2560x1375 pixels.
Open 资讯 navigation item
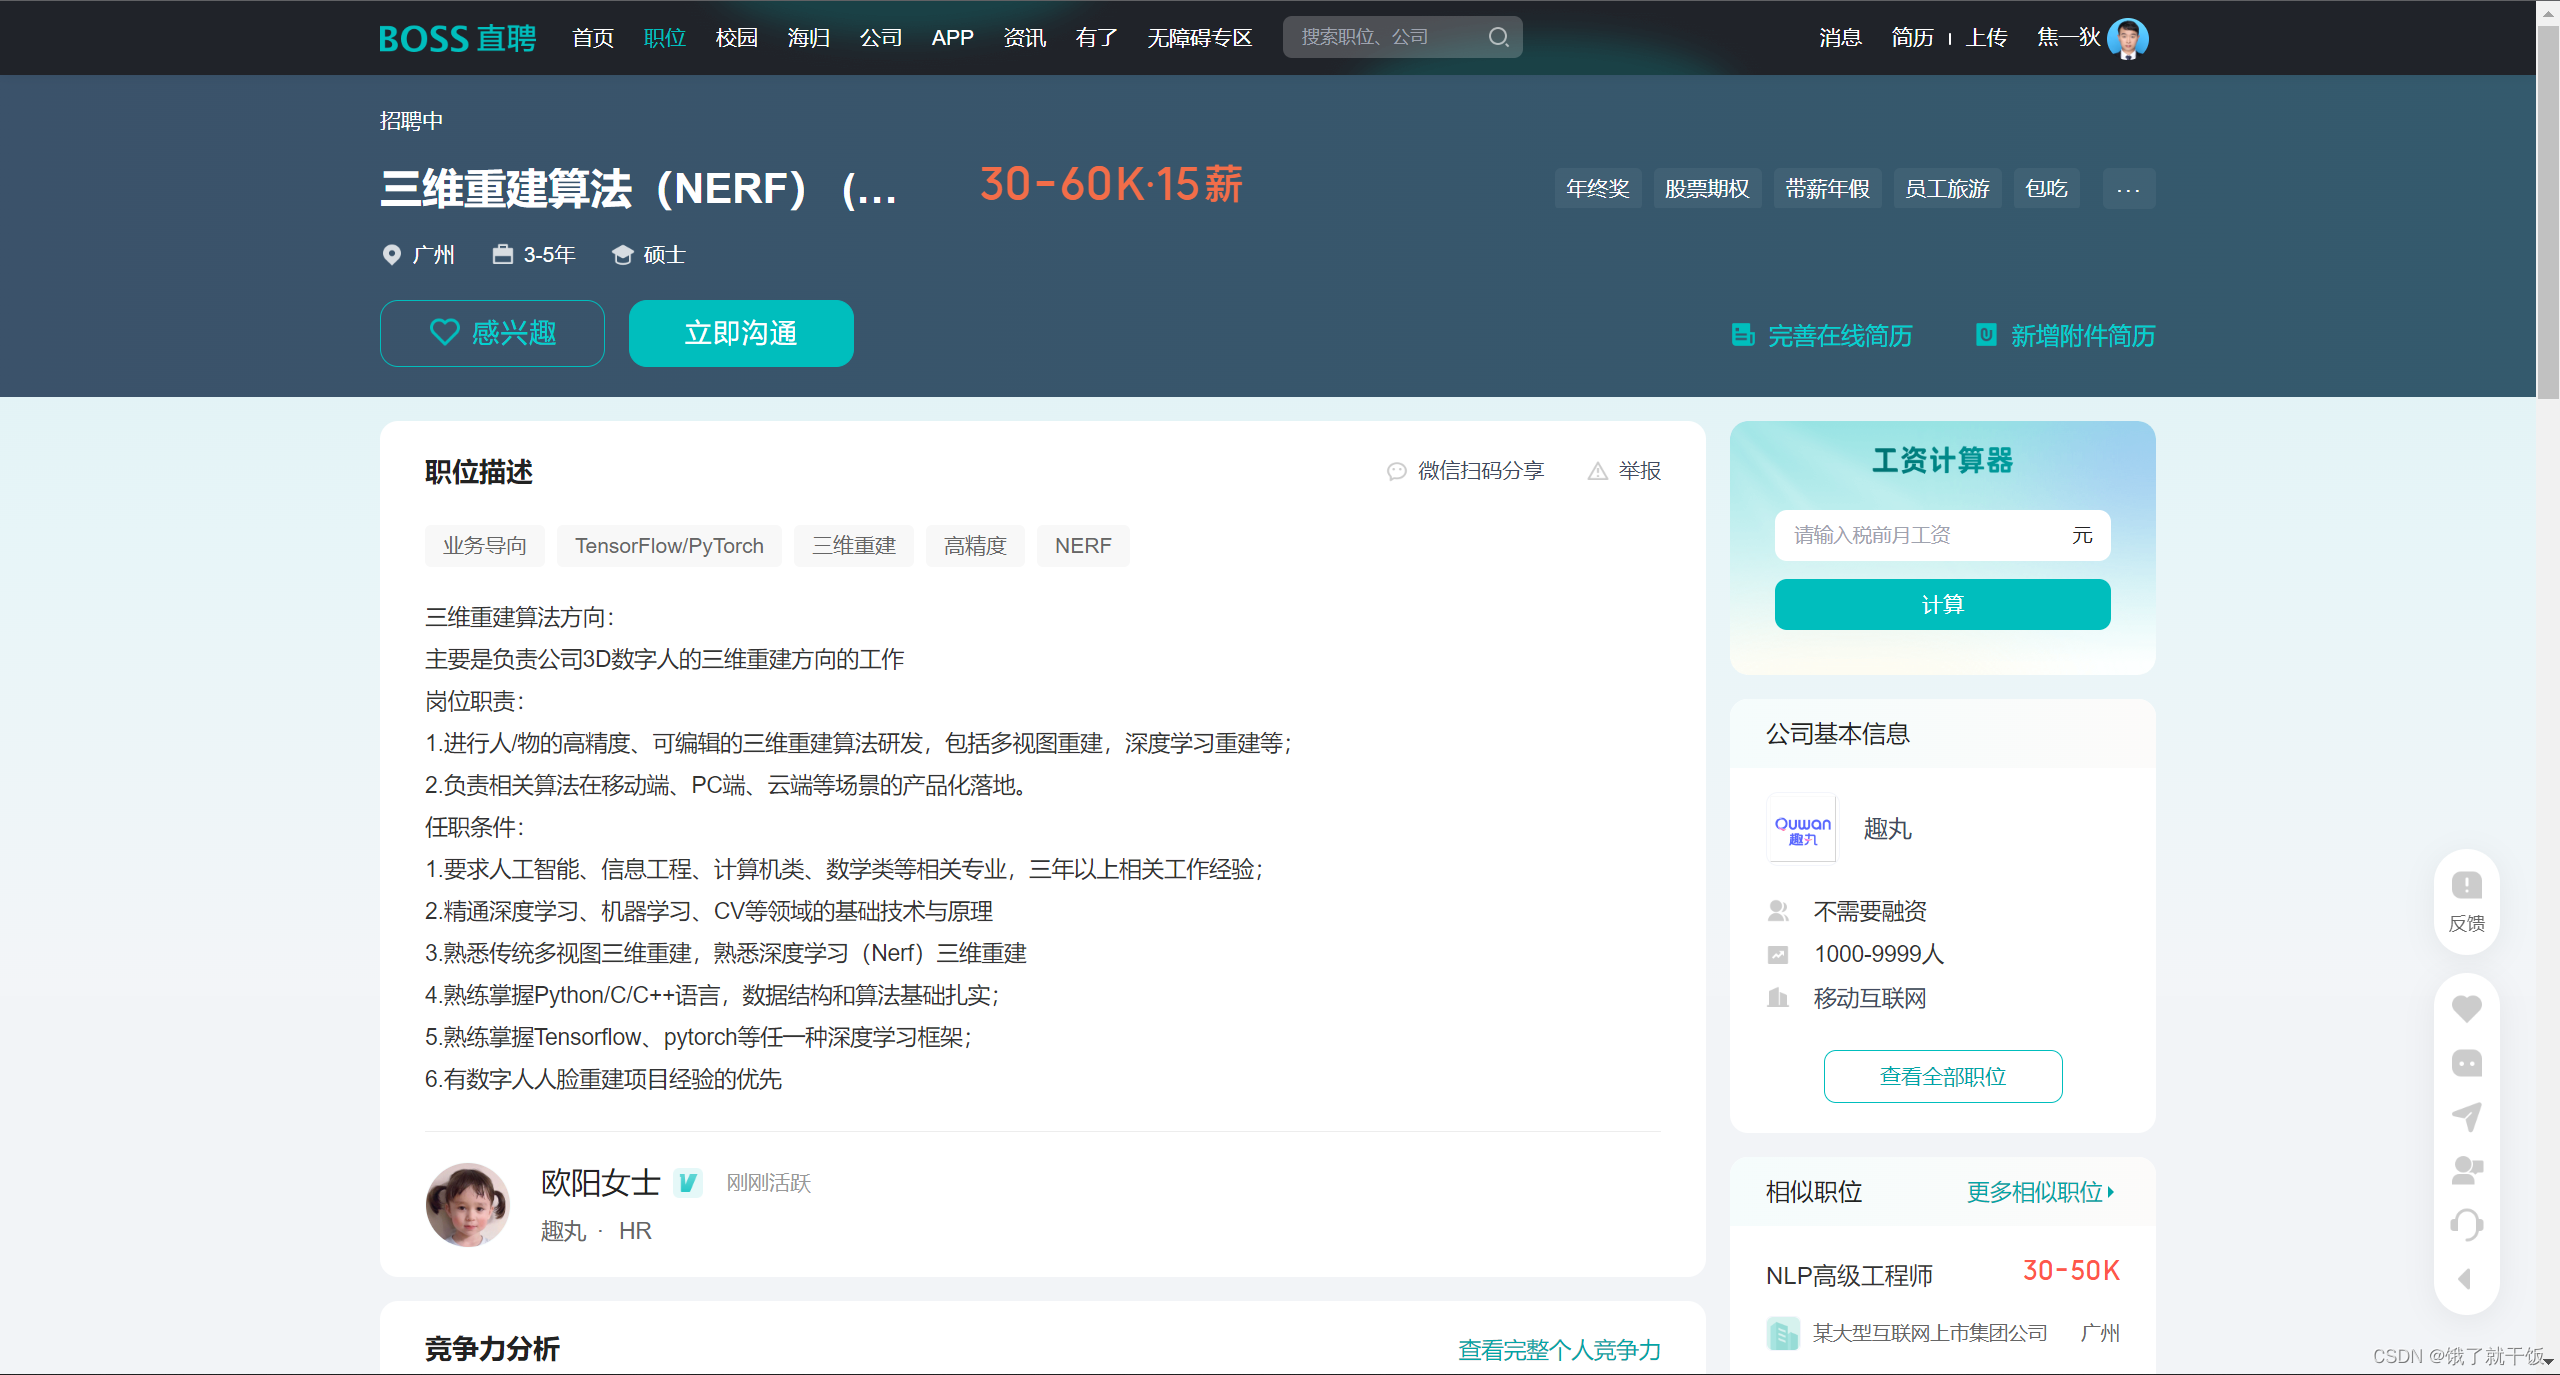coord(1025,38)
